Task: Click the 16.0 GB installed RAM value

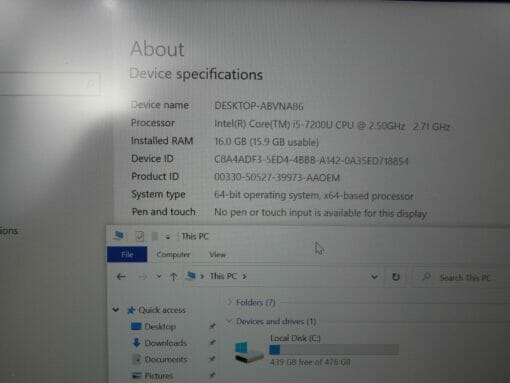Action: tap(266, 142)
